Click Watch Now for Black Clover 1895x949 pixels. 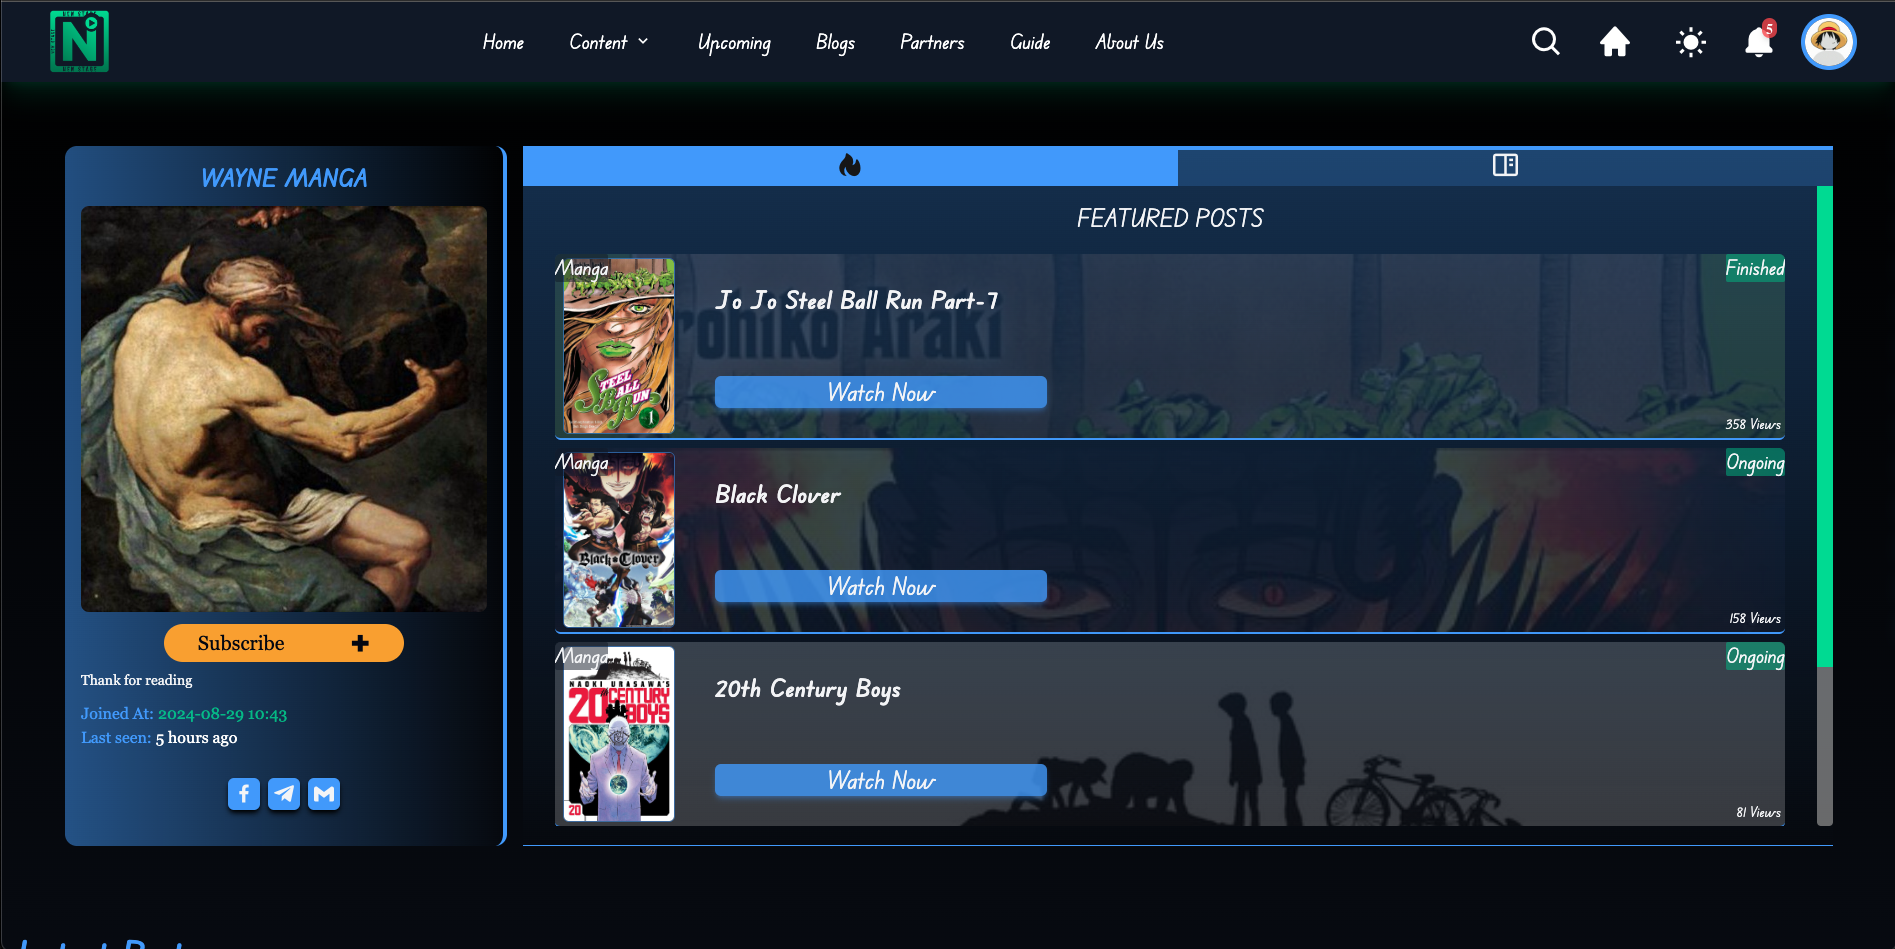coord(881,586)
